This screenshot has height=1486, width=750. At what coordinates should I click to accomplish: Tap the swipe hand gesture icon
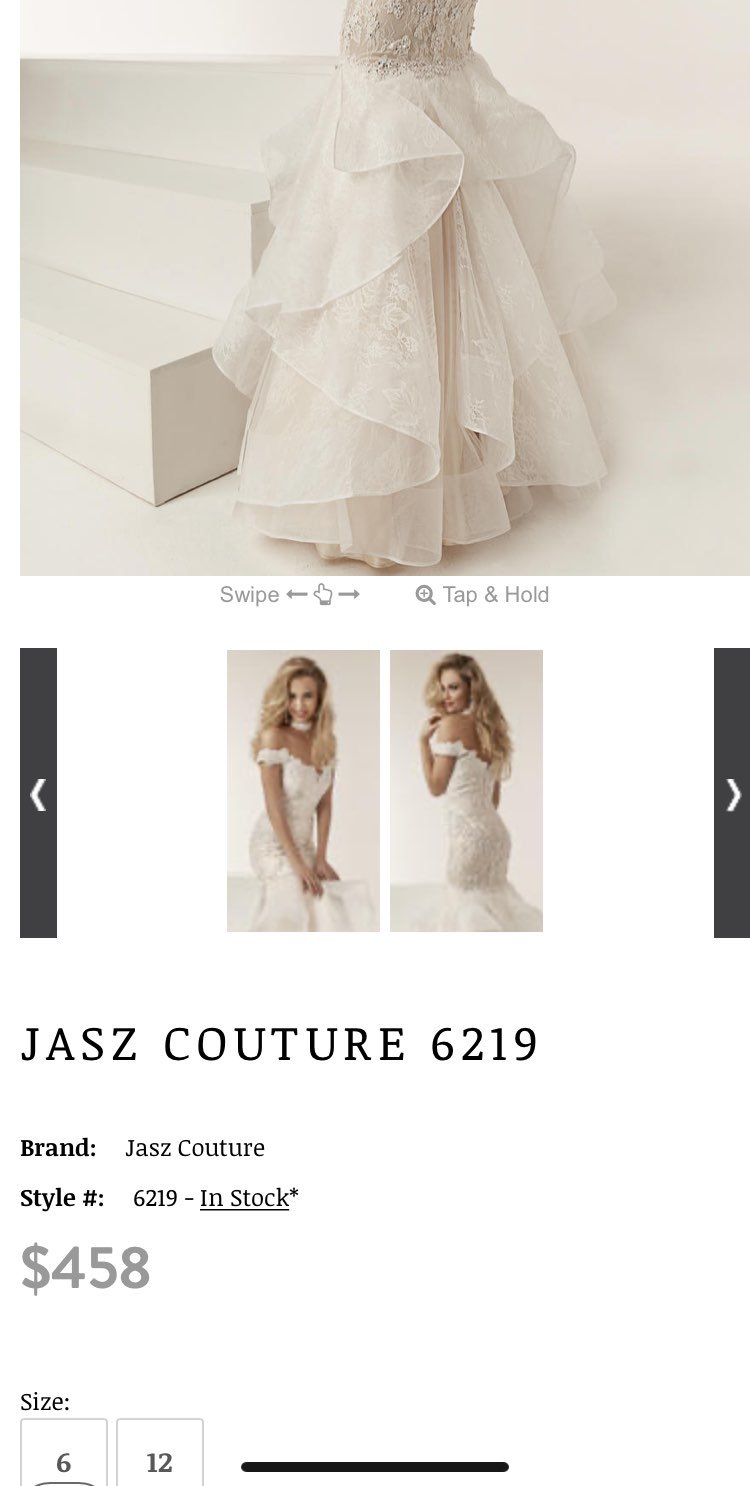[322, 595]
